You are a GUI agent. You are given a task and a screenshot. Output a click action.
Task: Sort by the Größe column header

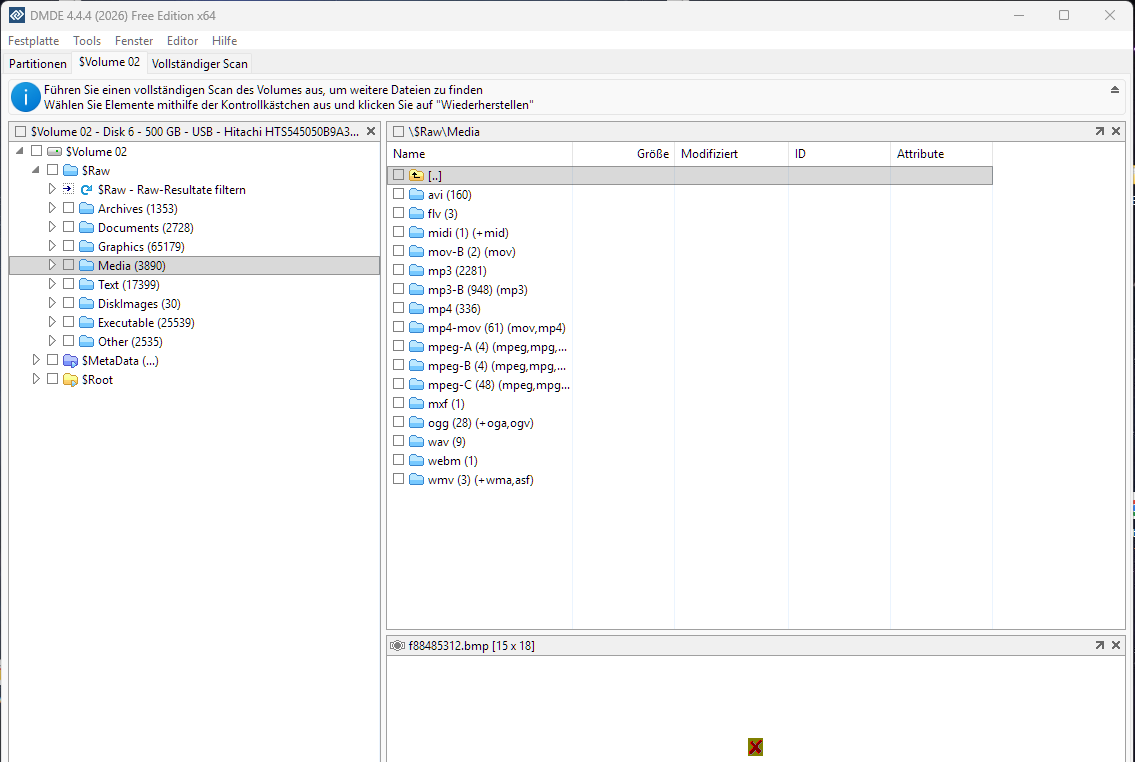pyautogui.click(x=623, y=153)
